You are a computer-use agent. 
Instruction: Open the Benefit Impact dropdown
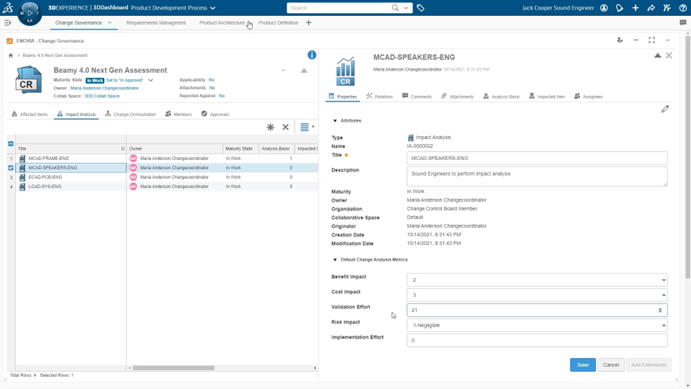(x=537, y=280)
